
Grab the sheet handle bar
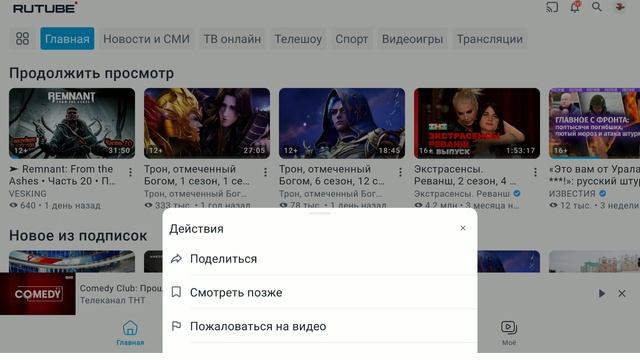pos(320,213)
